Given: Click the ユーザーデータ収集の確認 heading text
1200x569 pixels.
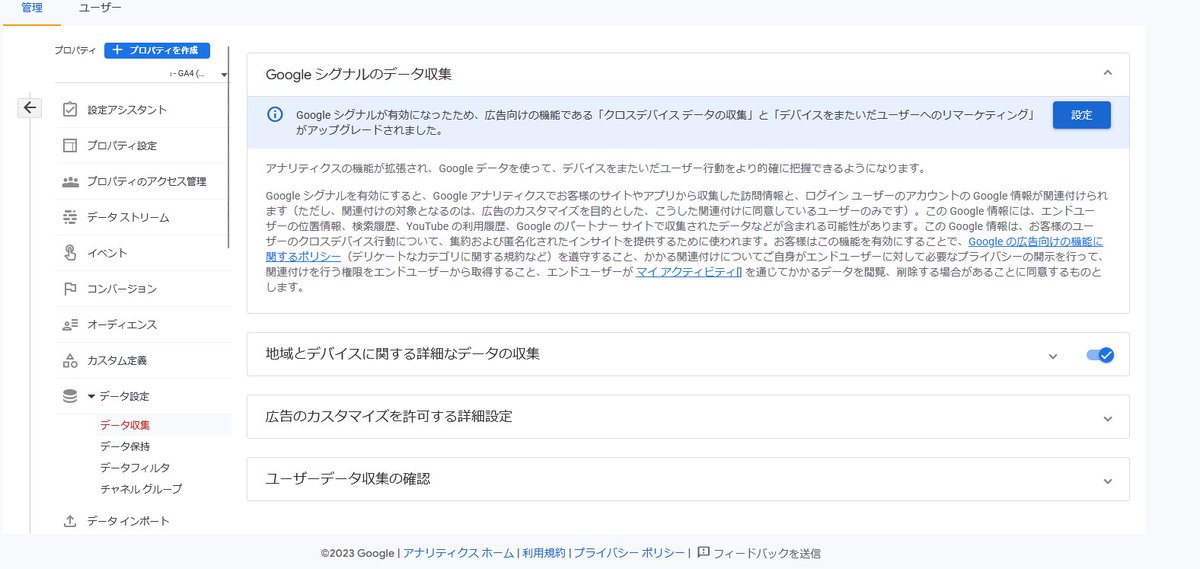Looking at the screenshot, I should click(348, 479).
